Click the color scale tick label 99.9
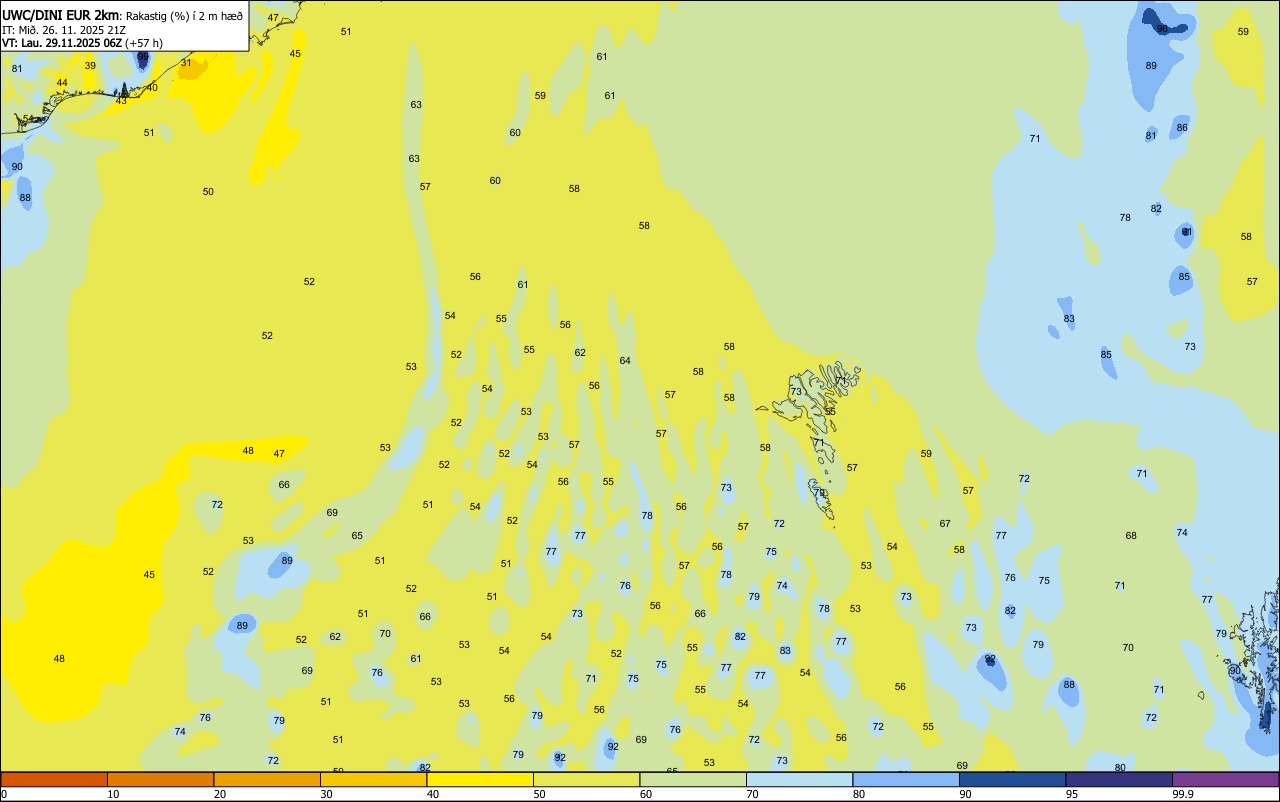 point(1183,794)
